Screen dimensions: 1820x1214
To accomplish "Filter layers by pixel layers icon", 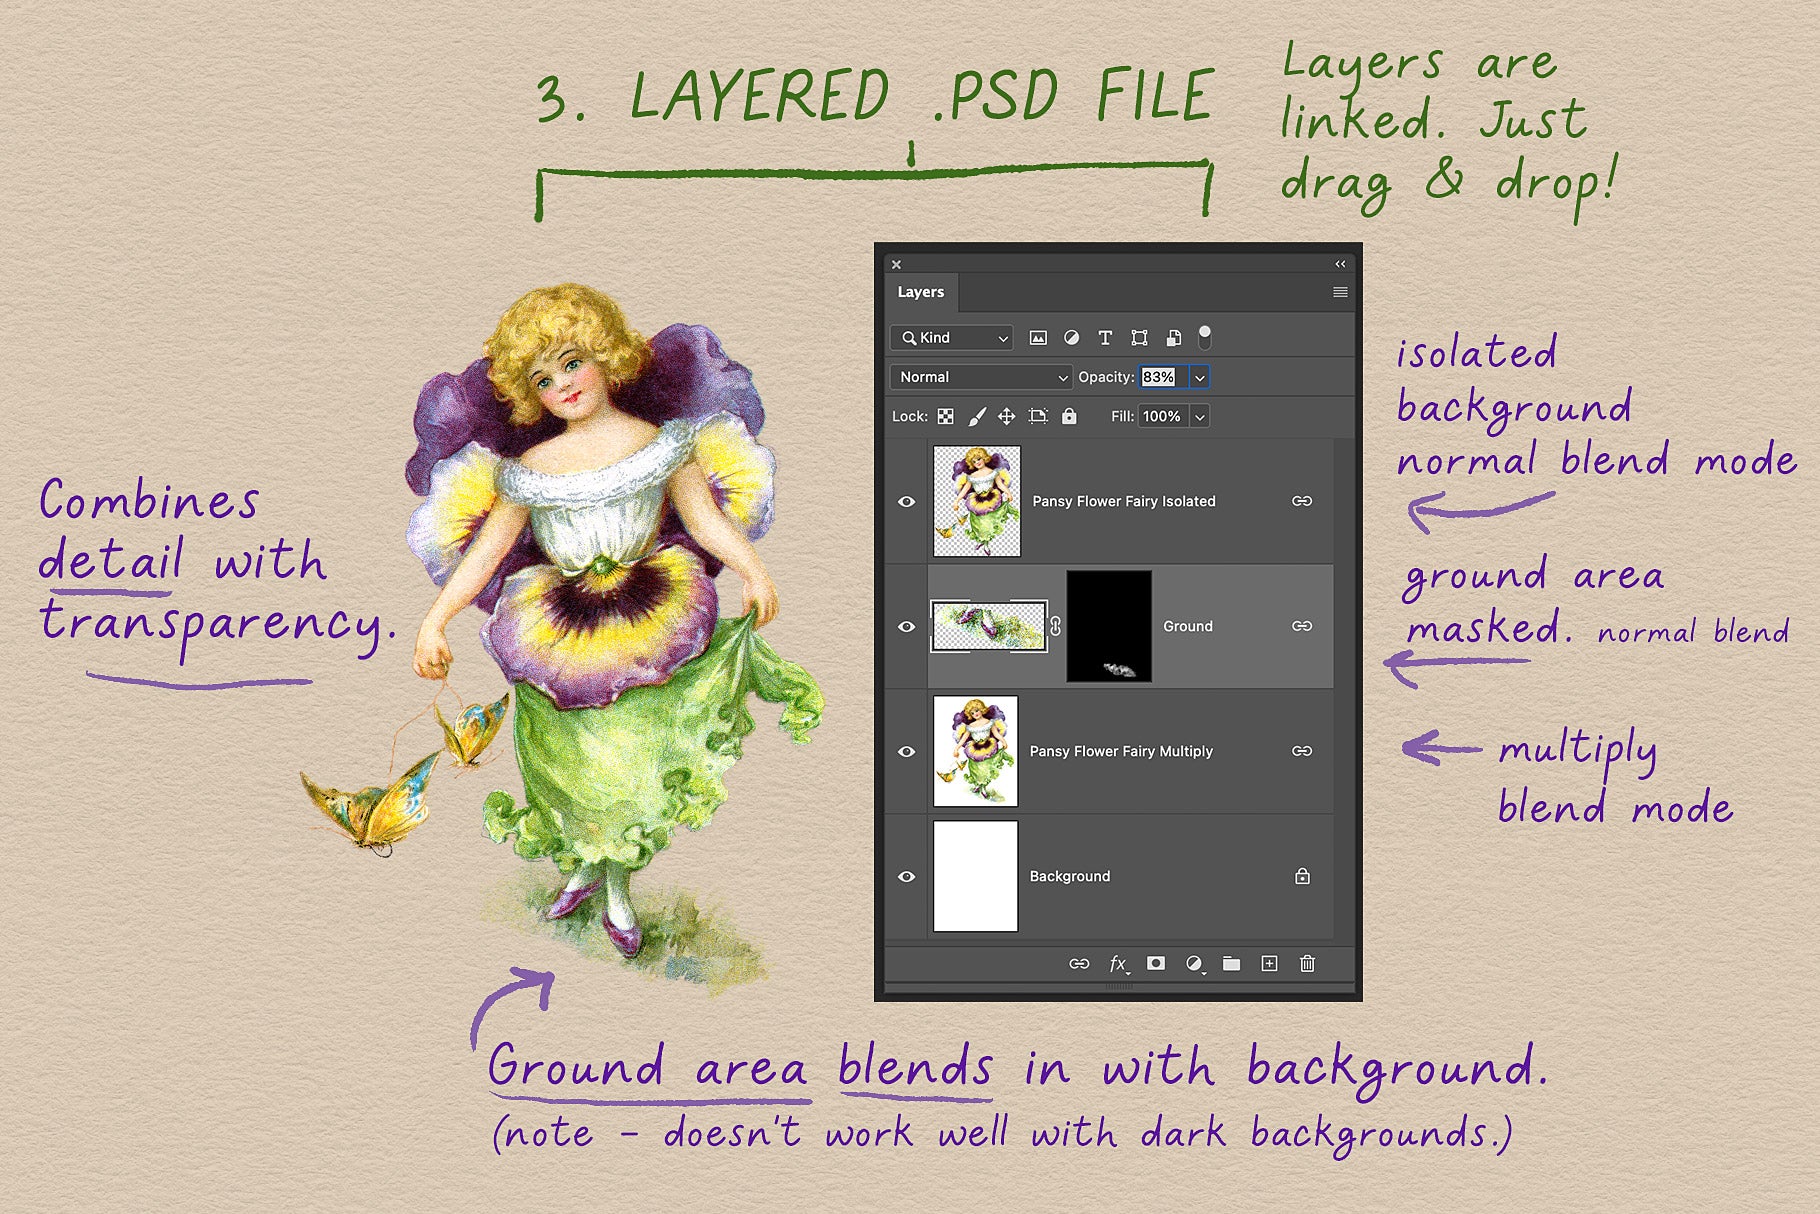I will 1038,338.
